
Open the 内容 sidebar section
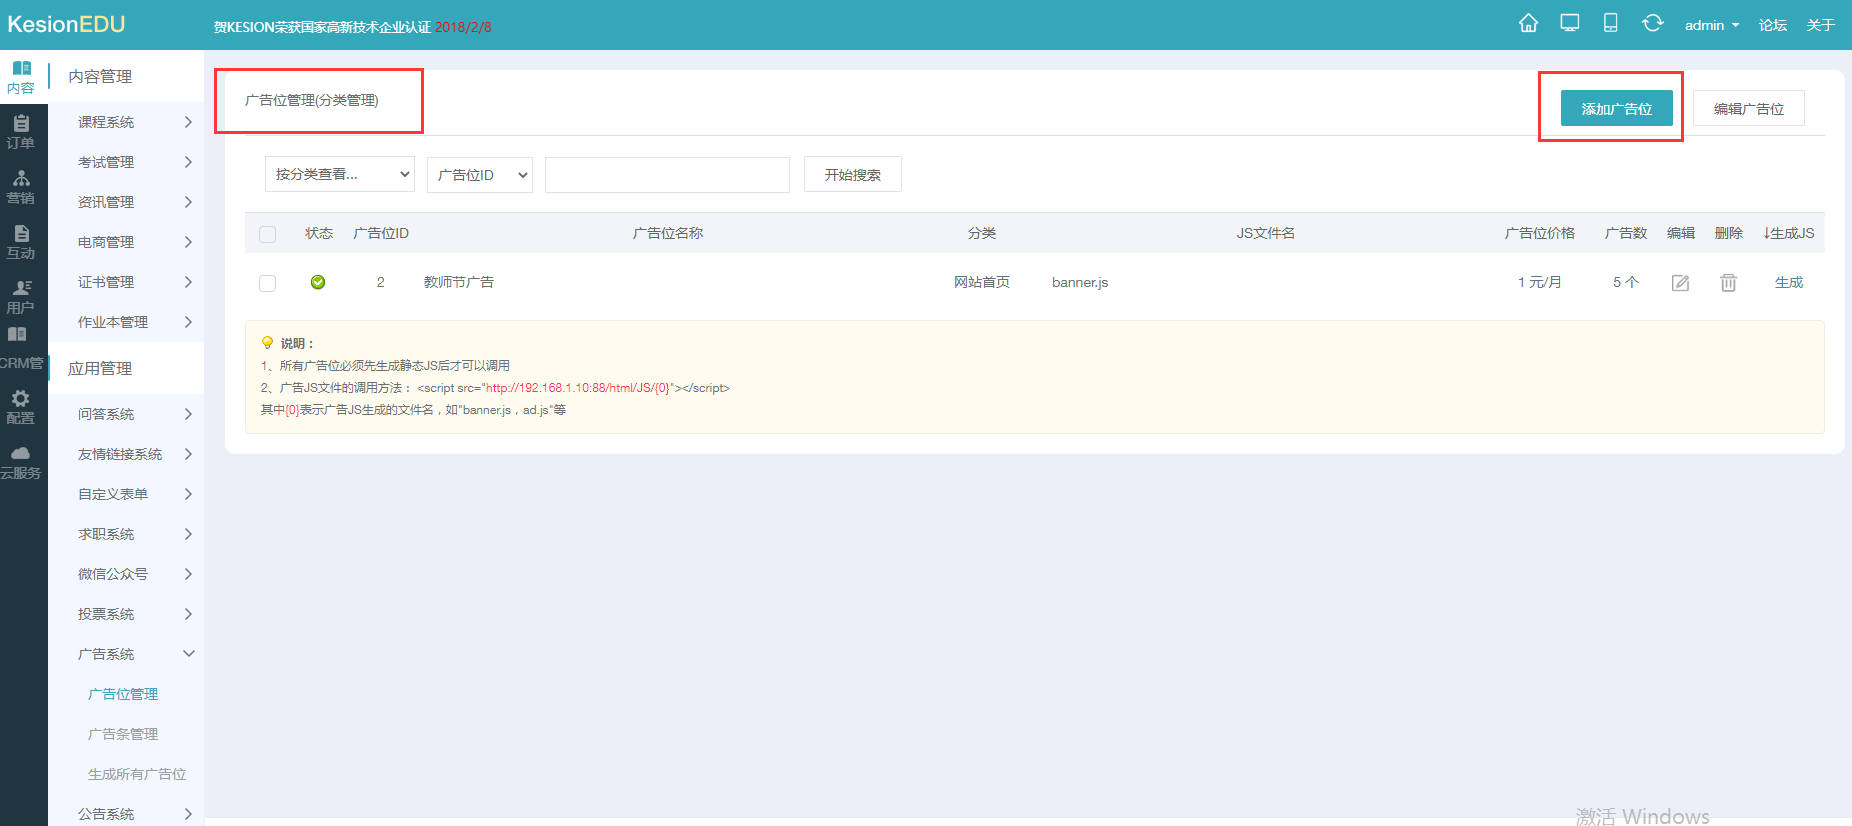click(21, 77)
